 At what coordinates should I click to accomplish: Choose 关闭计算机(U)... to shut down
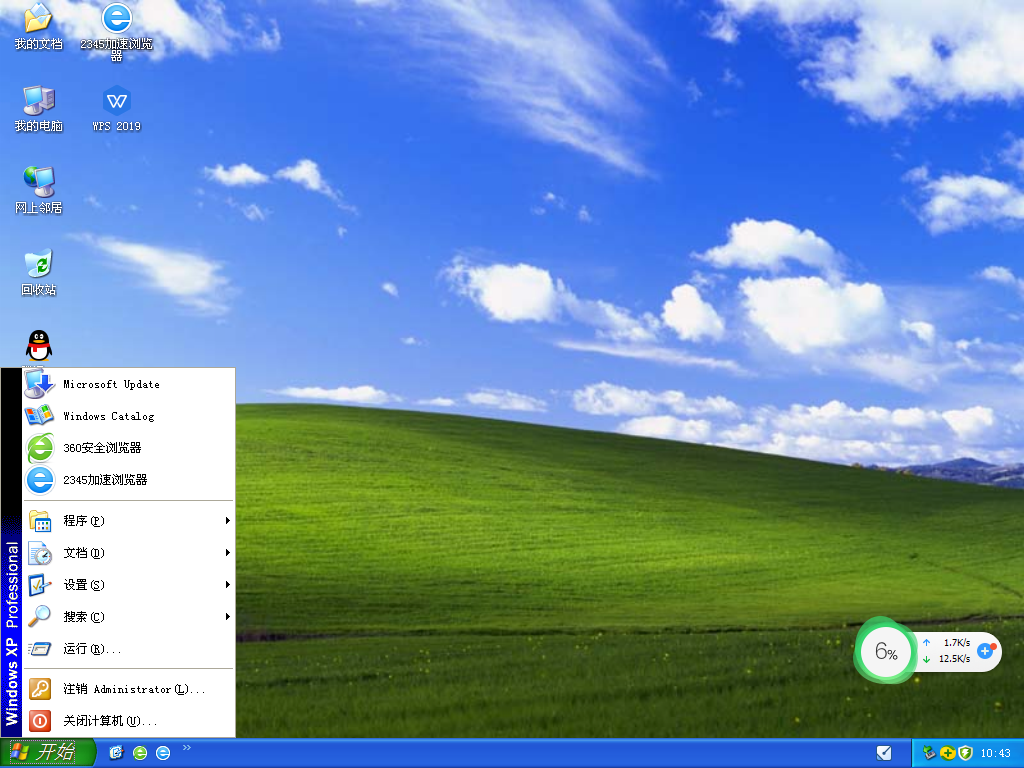(129, 721)
